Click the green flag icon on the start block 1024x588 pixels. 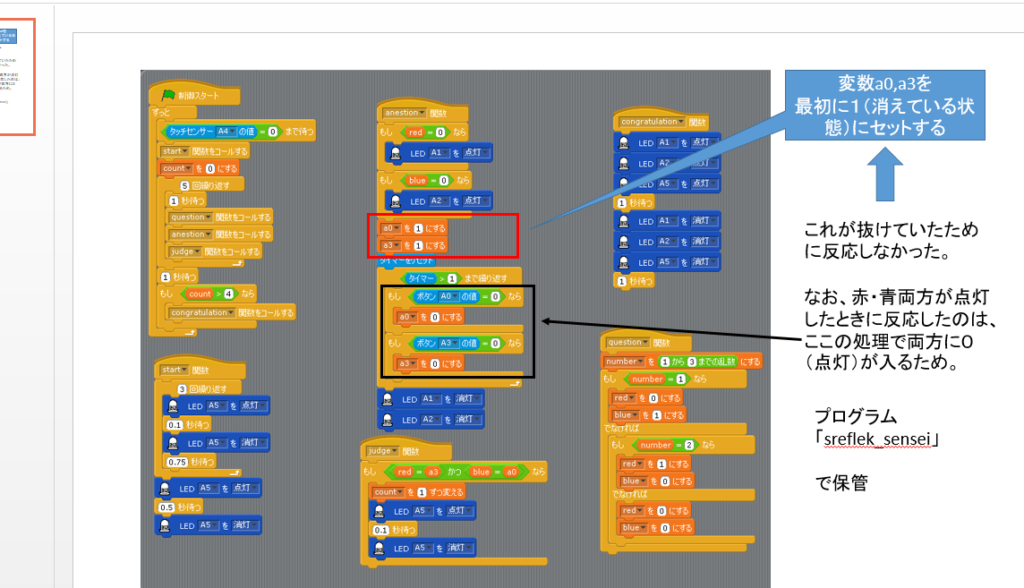[166, 96]
